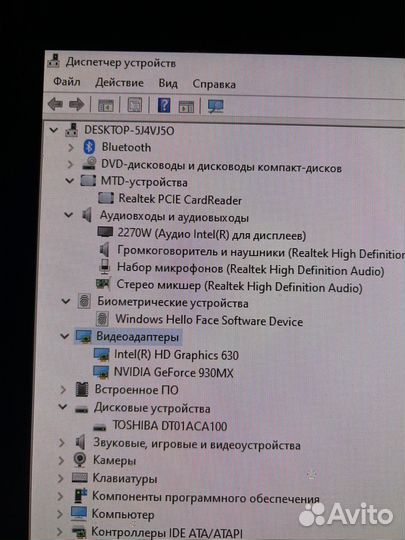Select Набор микрофонов (Realtek High Definition Audio)

coord(250,269)
